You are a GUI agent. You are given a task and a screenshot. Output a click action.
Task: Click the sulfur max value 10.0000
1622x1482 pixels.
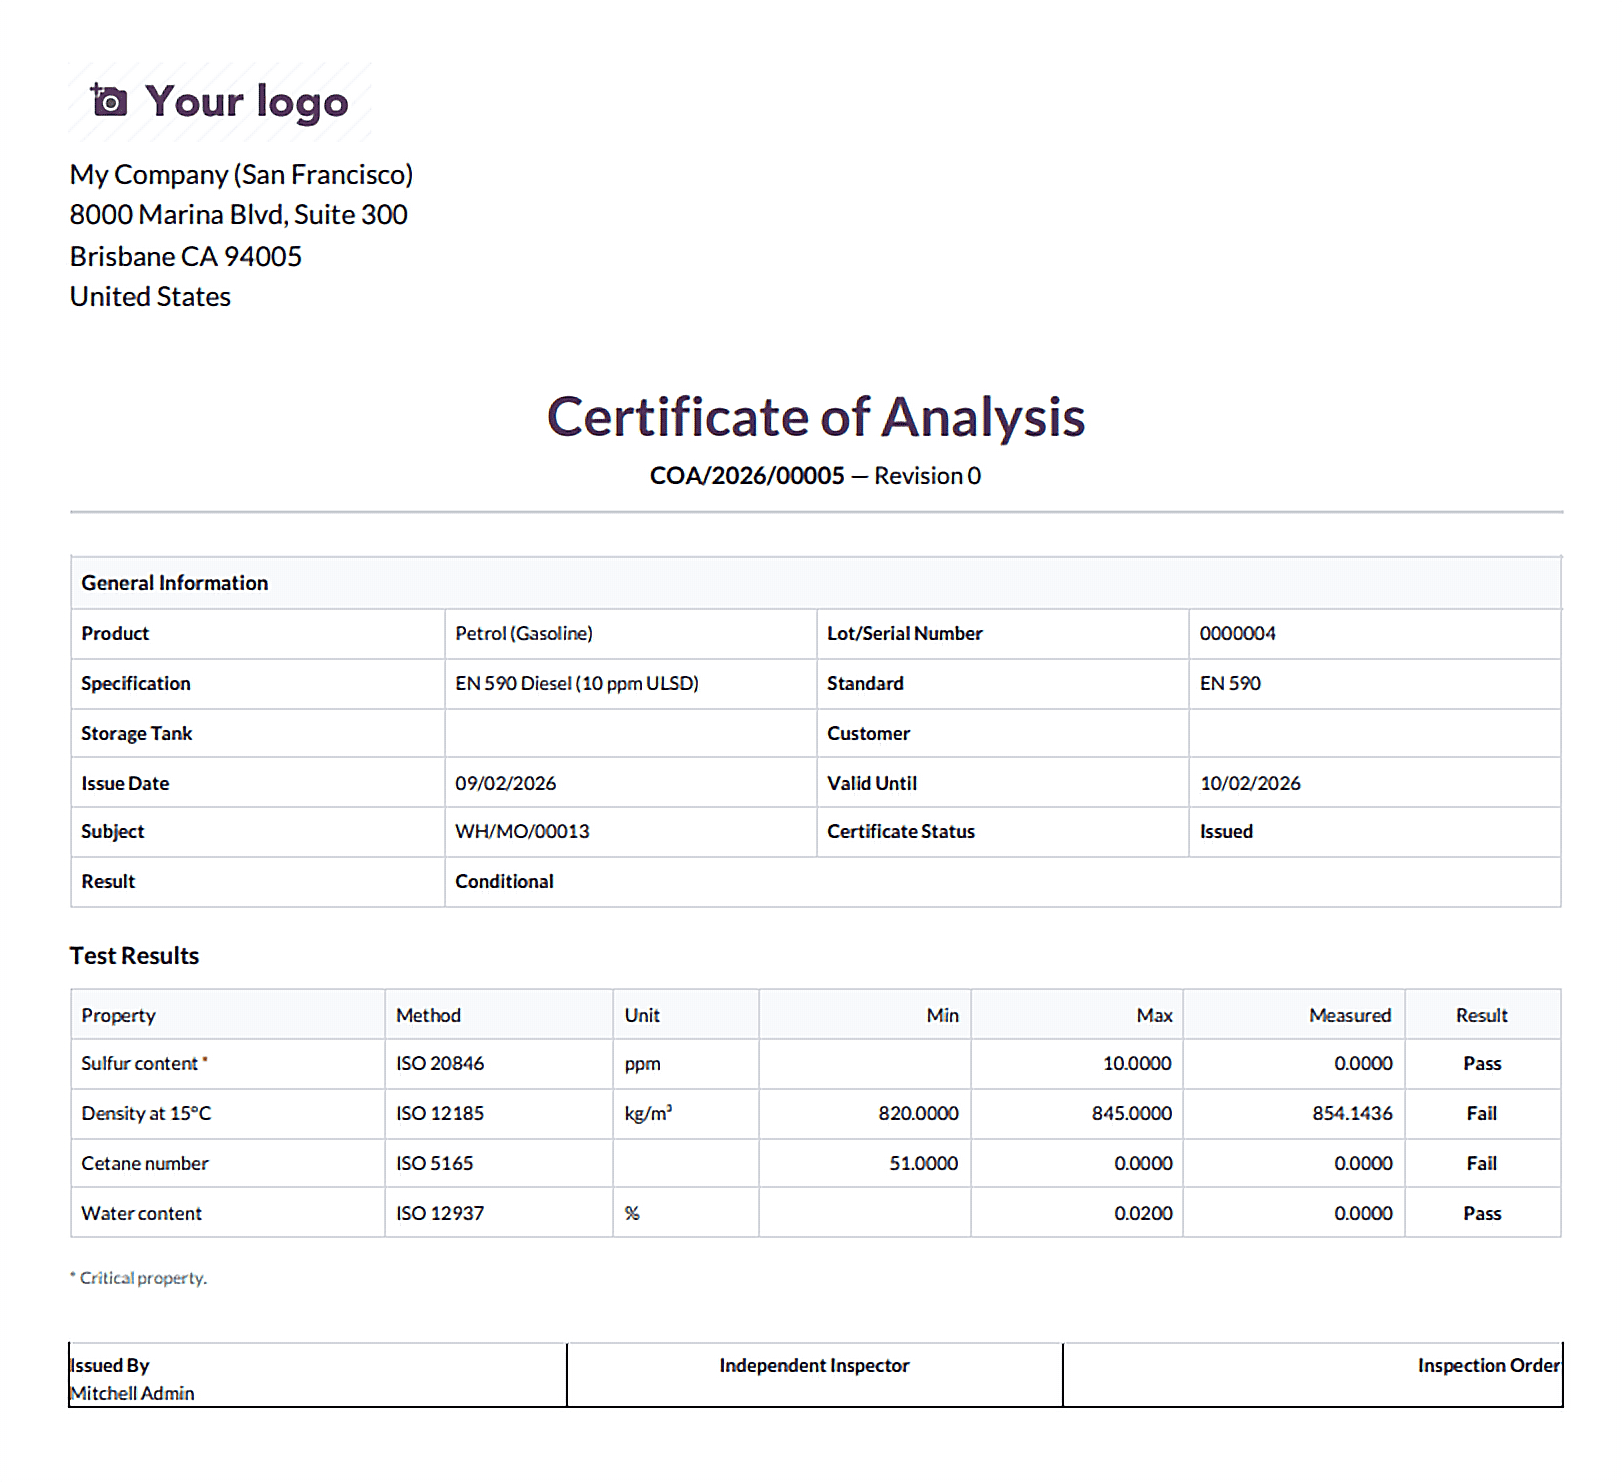[x=1137, y=1063]
